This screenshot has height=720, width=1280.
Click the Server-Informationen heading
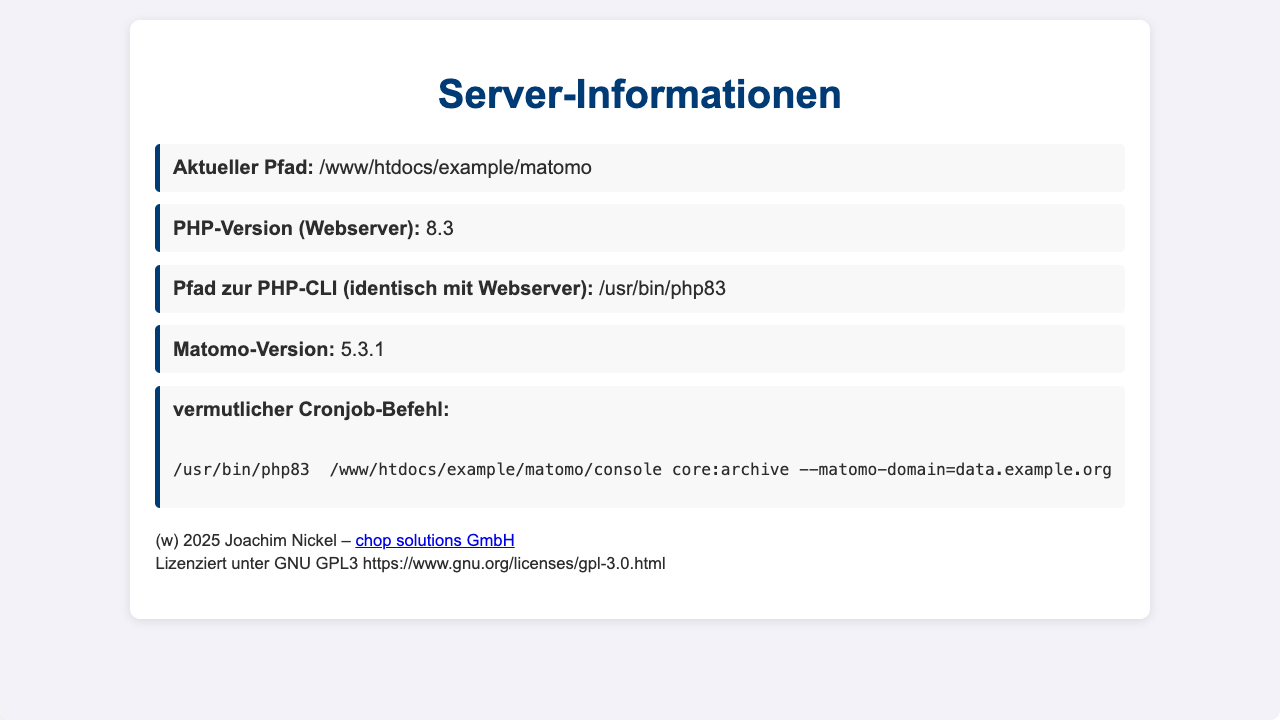pos(640,94)
